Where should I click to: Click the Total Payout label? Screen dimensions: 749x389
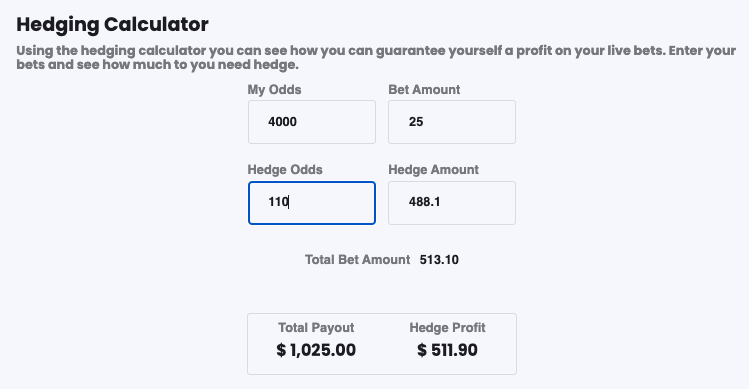(x=316, y=327)
